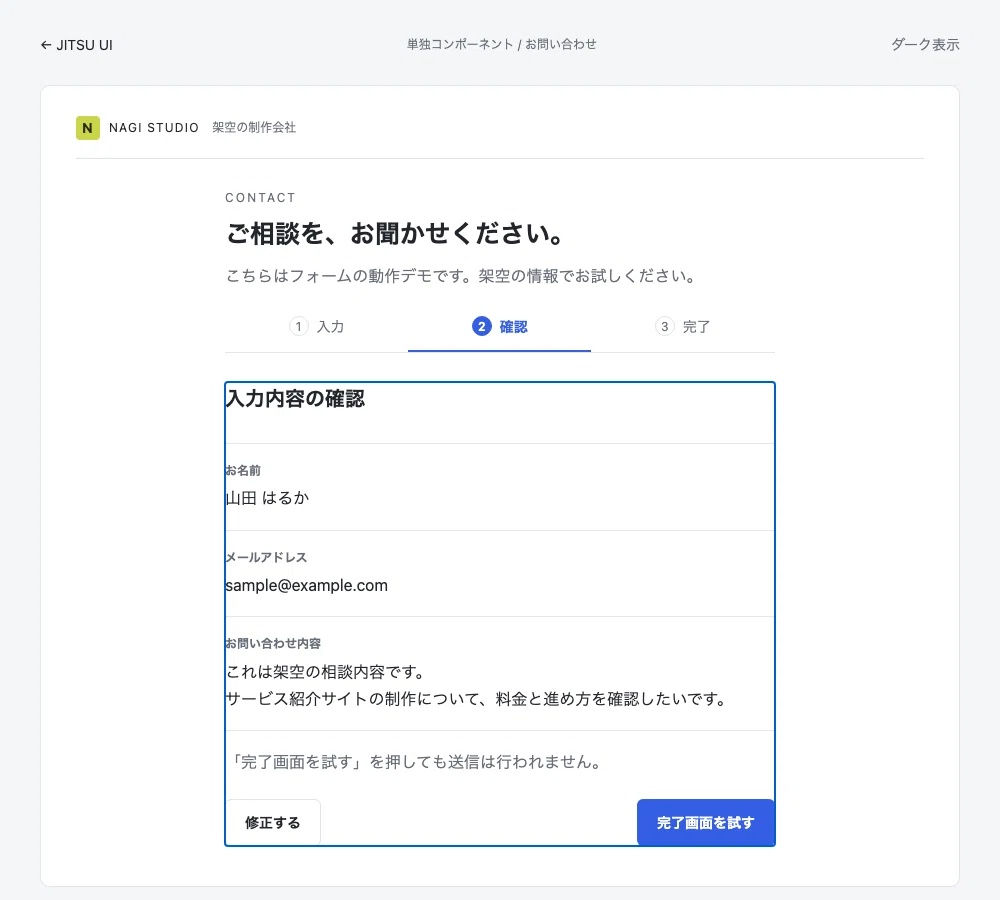Select the line starting サービス紹介サイト
1000x900 pixels.
(477, 698)
